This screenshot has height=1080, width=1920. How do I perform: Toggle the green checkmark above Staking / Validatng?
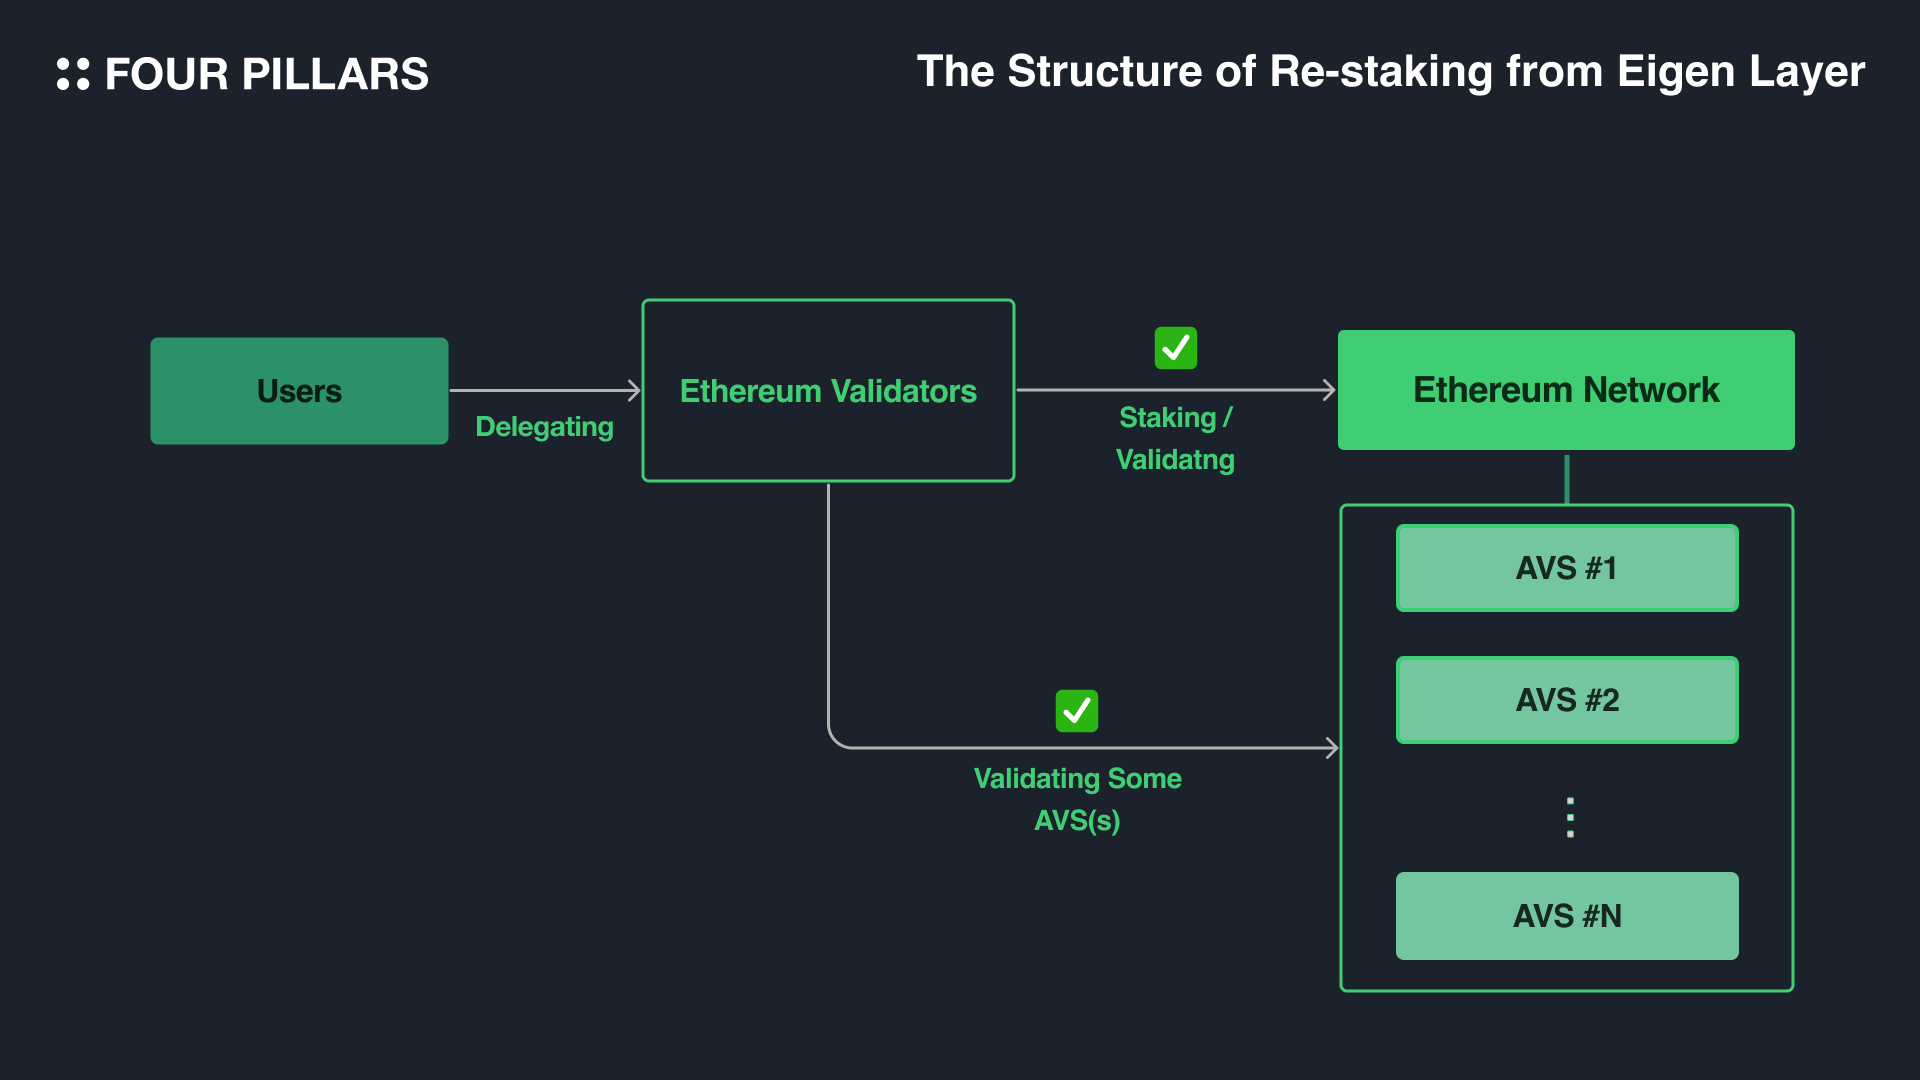click(x=1175, y=348)
